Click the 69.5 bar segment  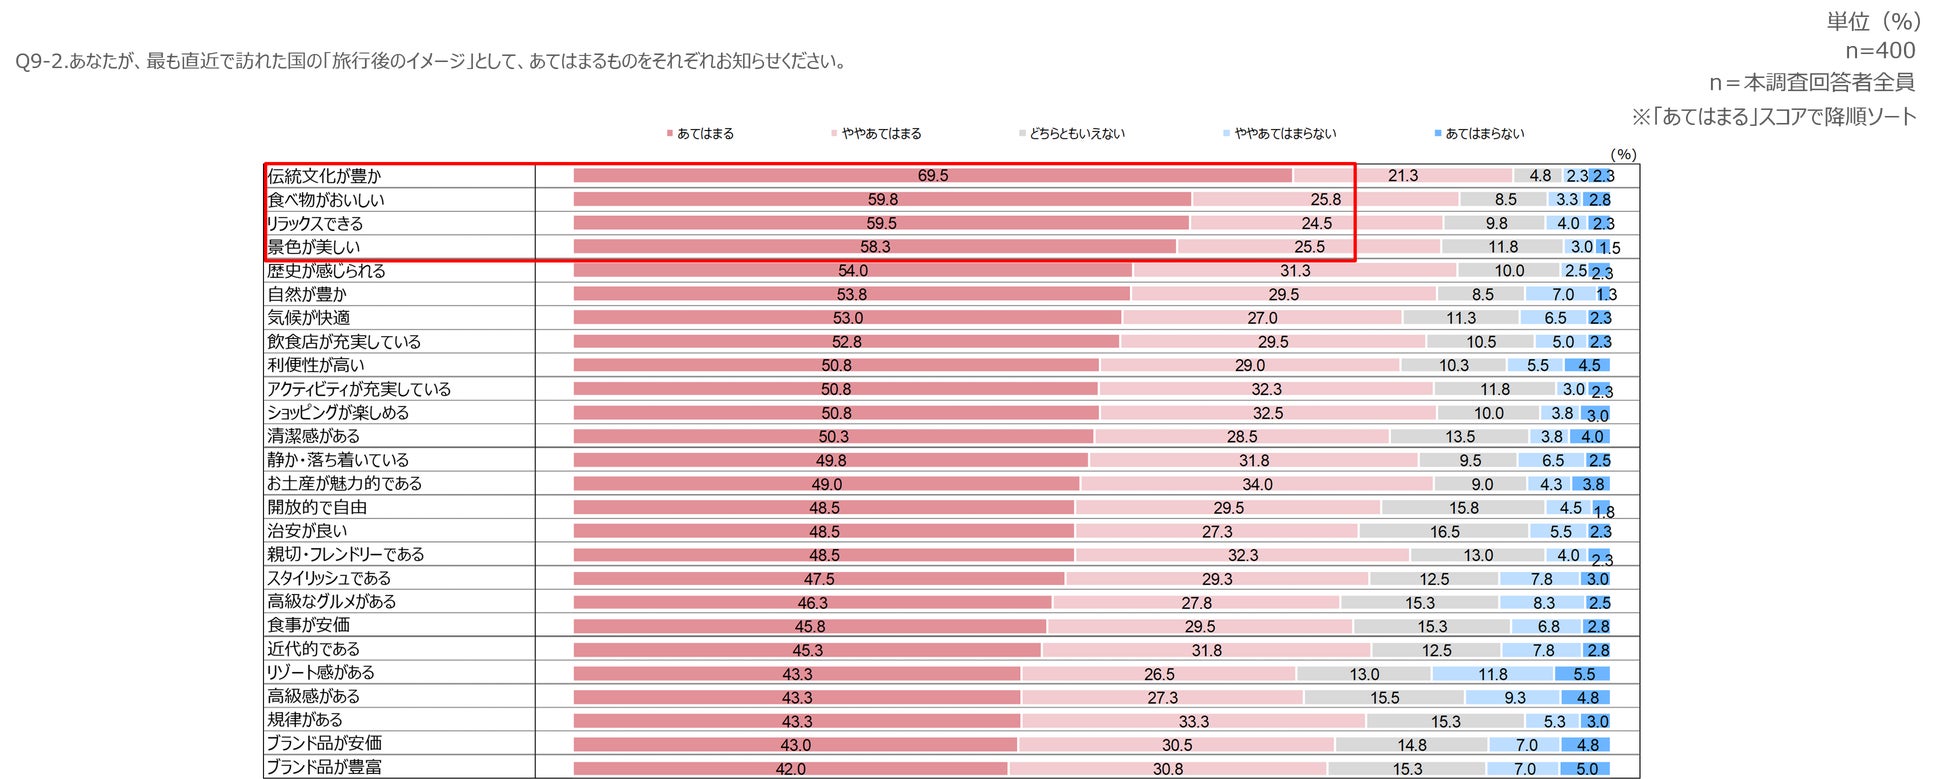coord(932,176)
